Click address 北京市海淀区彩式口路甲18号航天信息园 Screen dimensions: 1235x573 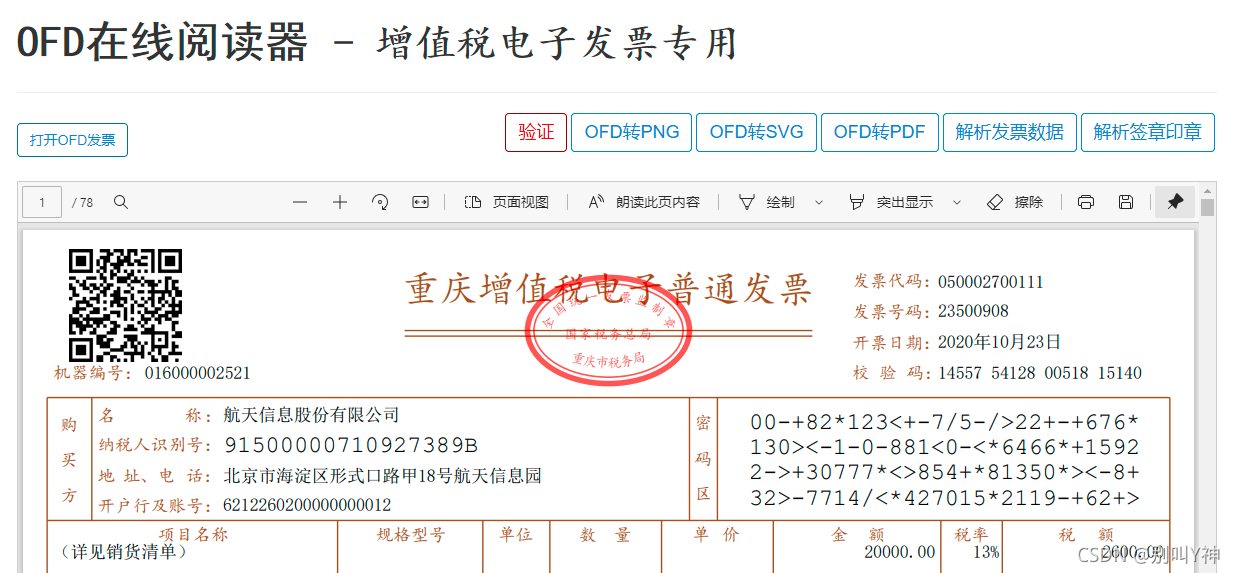point(382,476)
